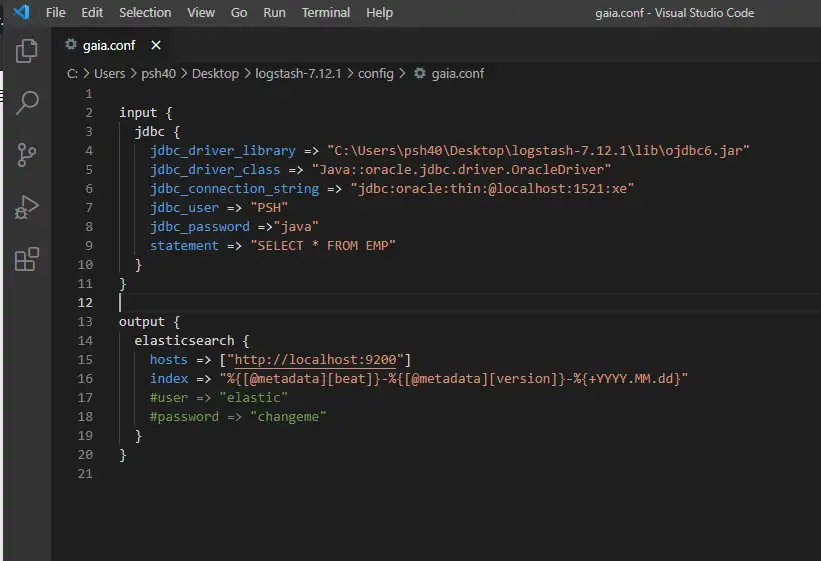Click the statement keyword
The width and height of the screenshot is (821, 561).
[184, 246]
